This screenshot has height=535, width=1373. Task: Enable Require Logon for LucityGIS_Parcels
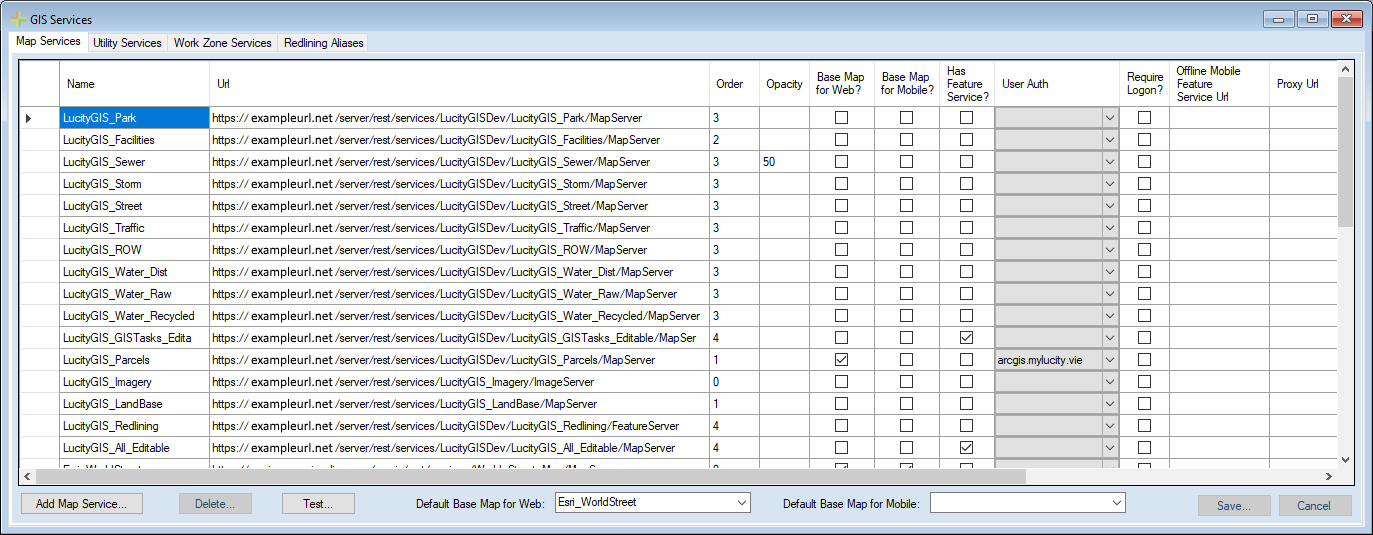[x=1144, y=360]
